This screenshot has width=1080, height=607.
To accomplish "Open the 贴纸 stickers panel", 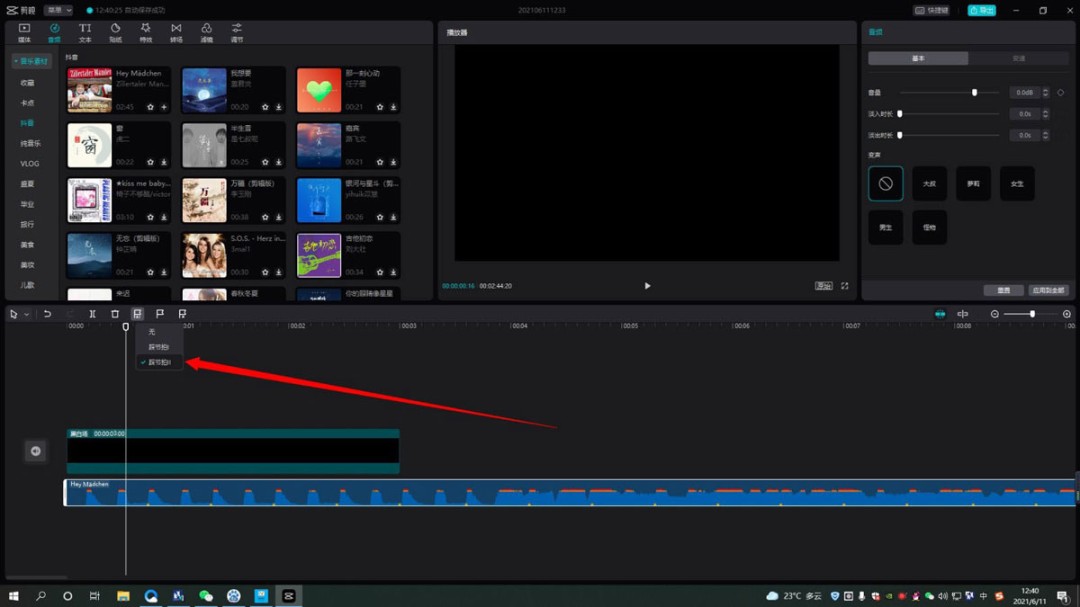I will (x=115, y=32).
